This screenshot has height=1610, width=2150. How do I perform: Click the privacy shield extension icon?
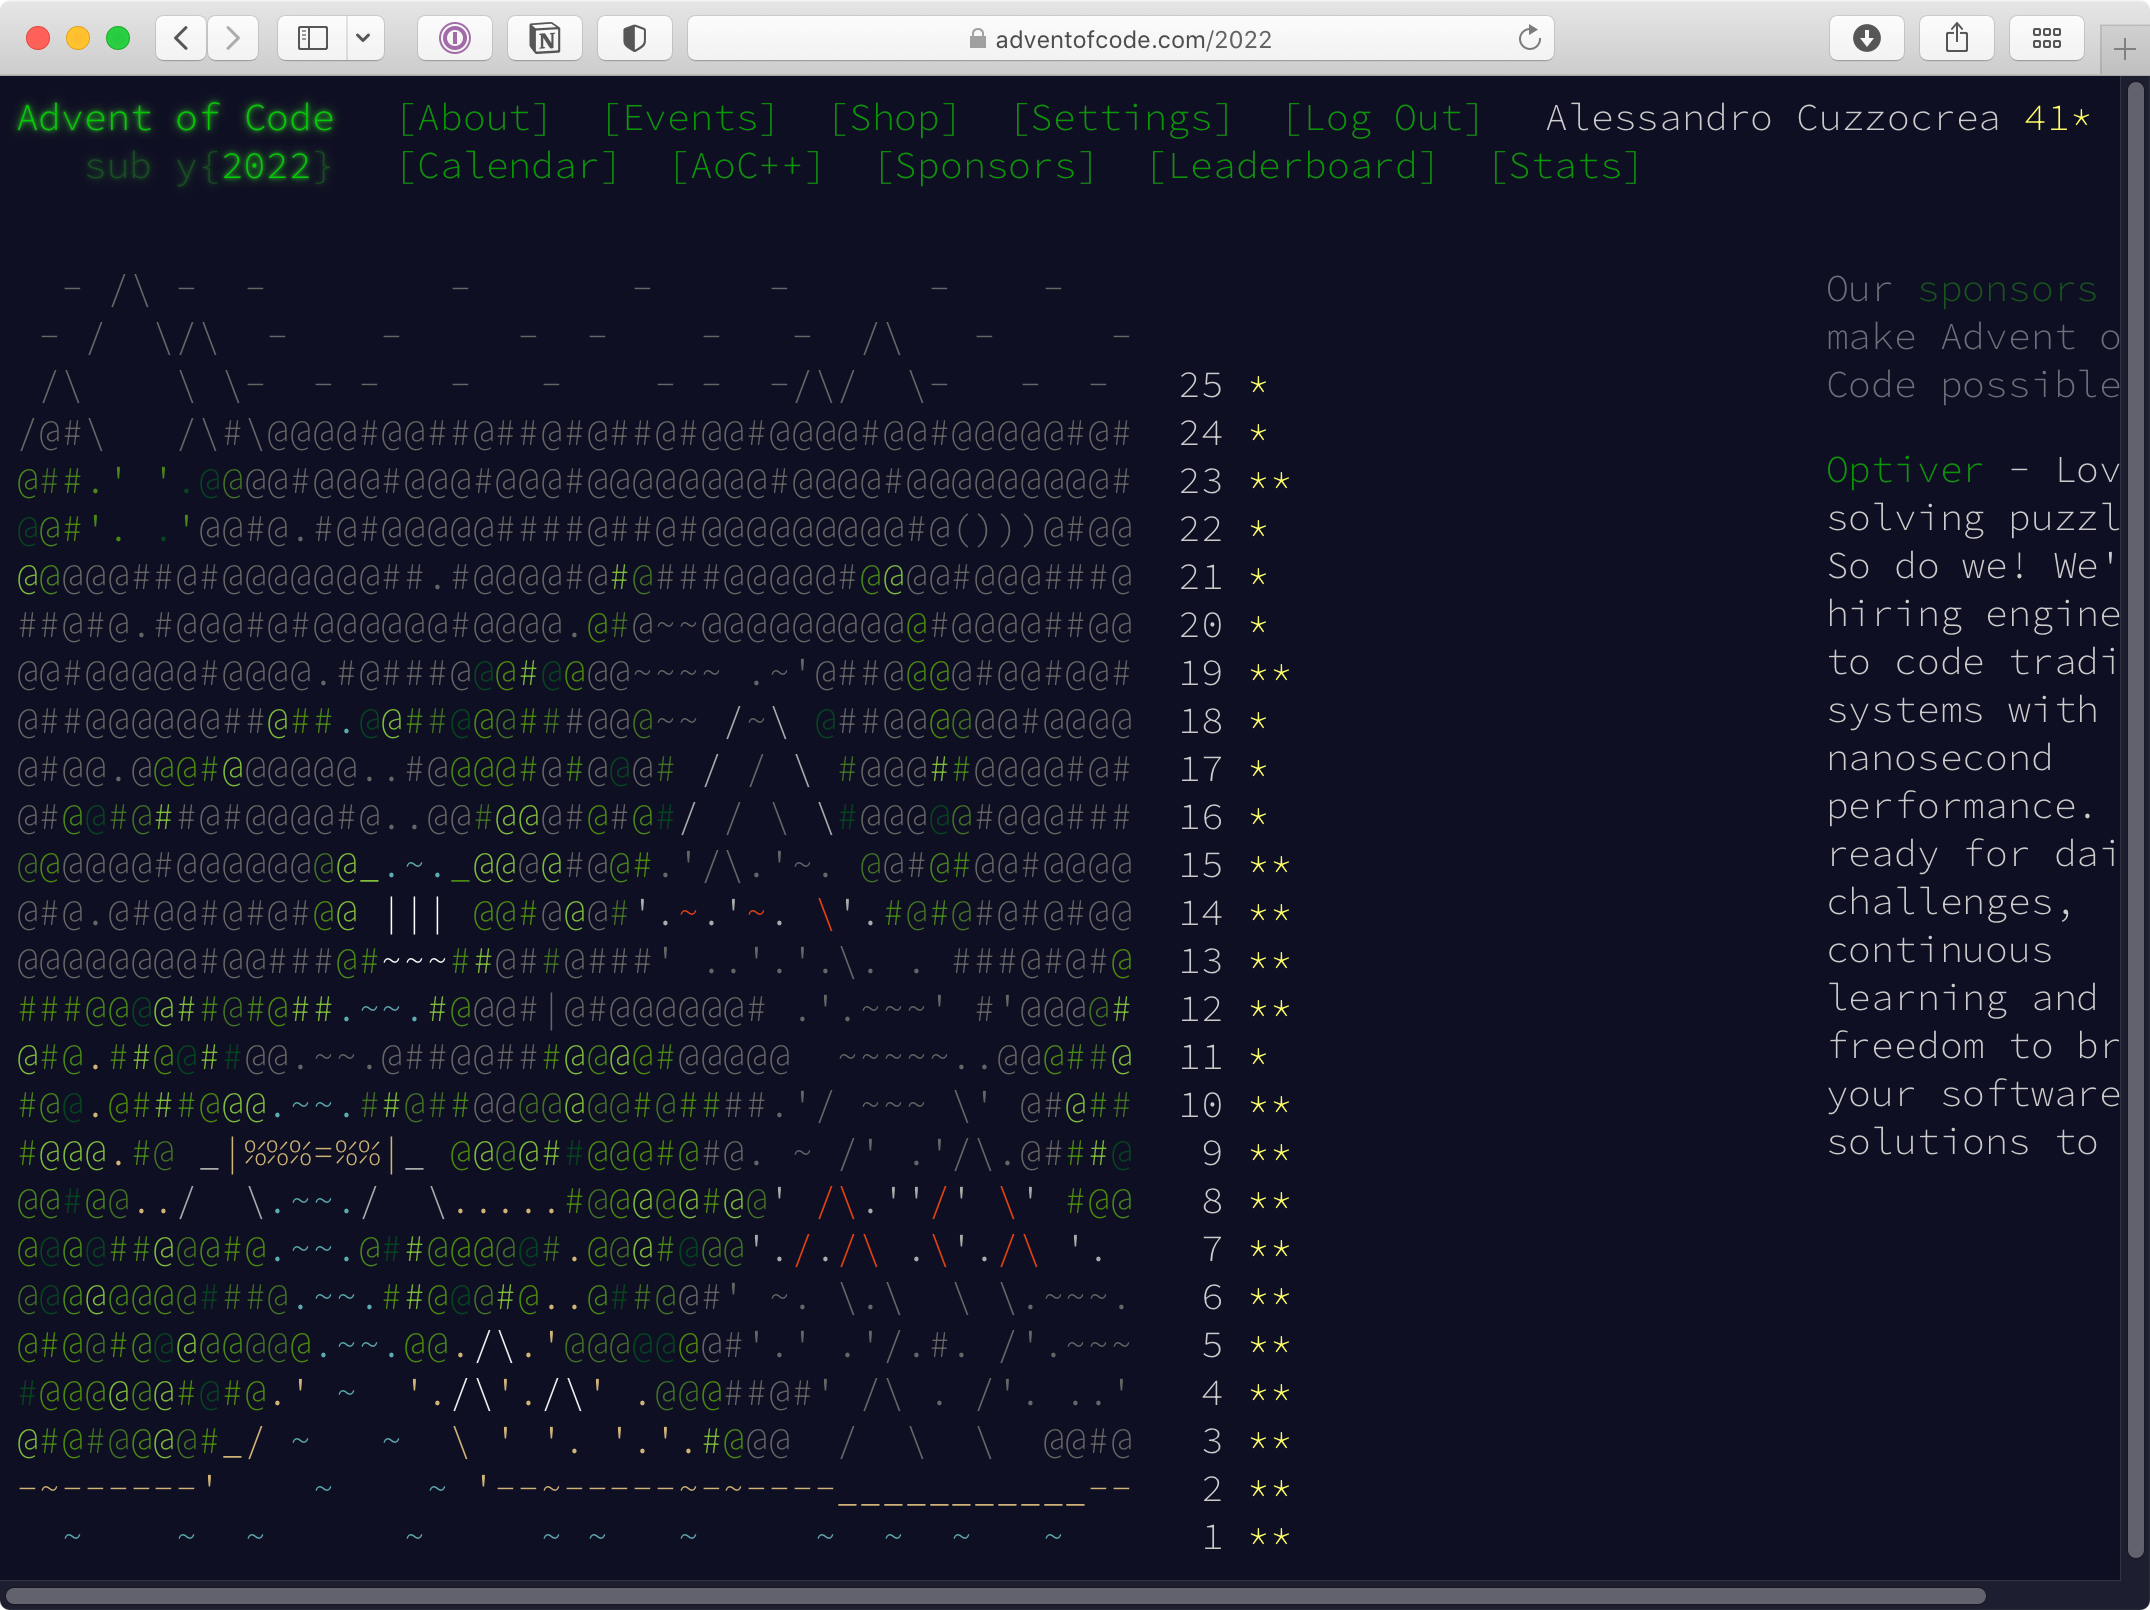coord(635,38)
